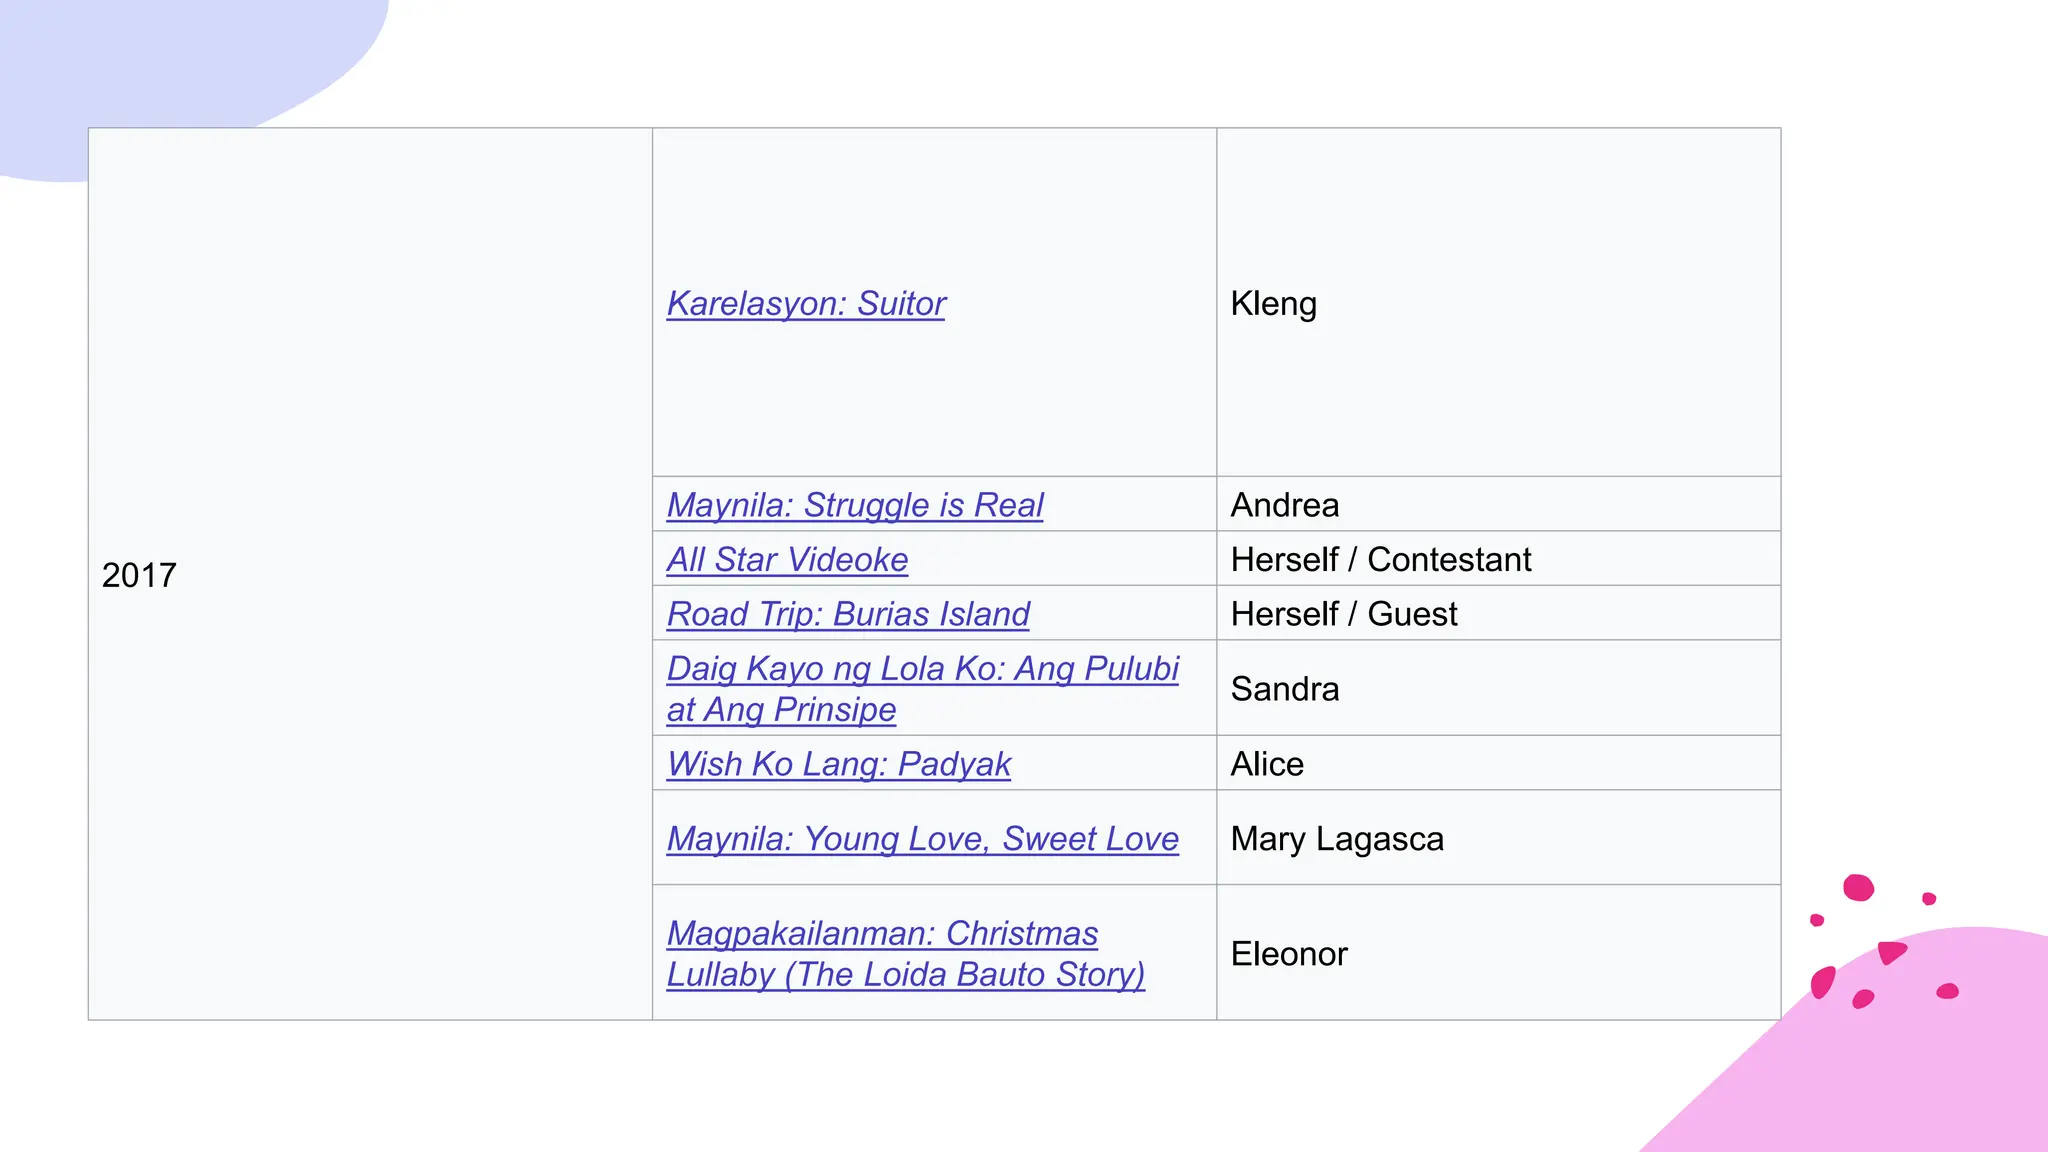Select the Eleonor role cell
Screen dimensions: 2048x1152
[x=1498, y=953]
